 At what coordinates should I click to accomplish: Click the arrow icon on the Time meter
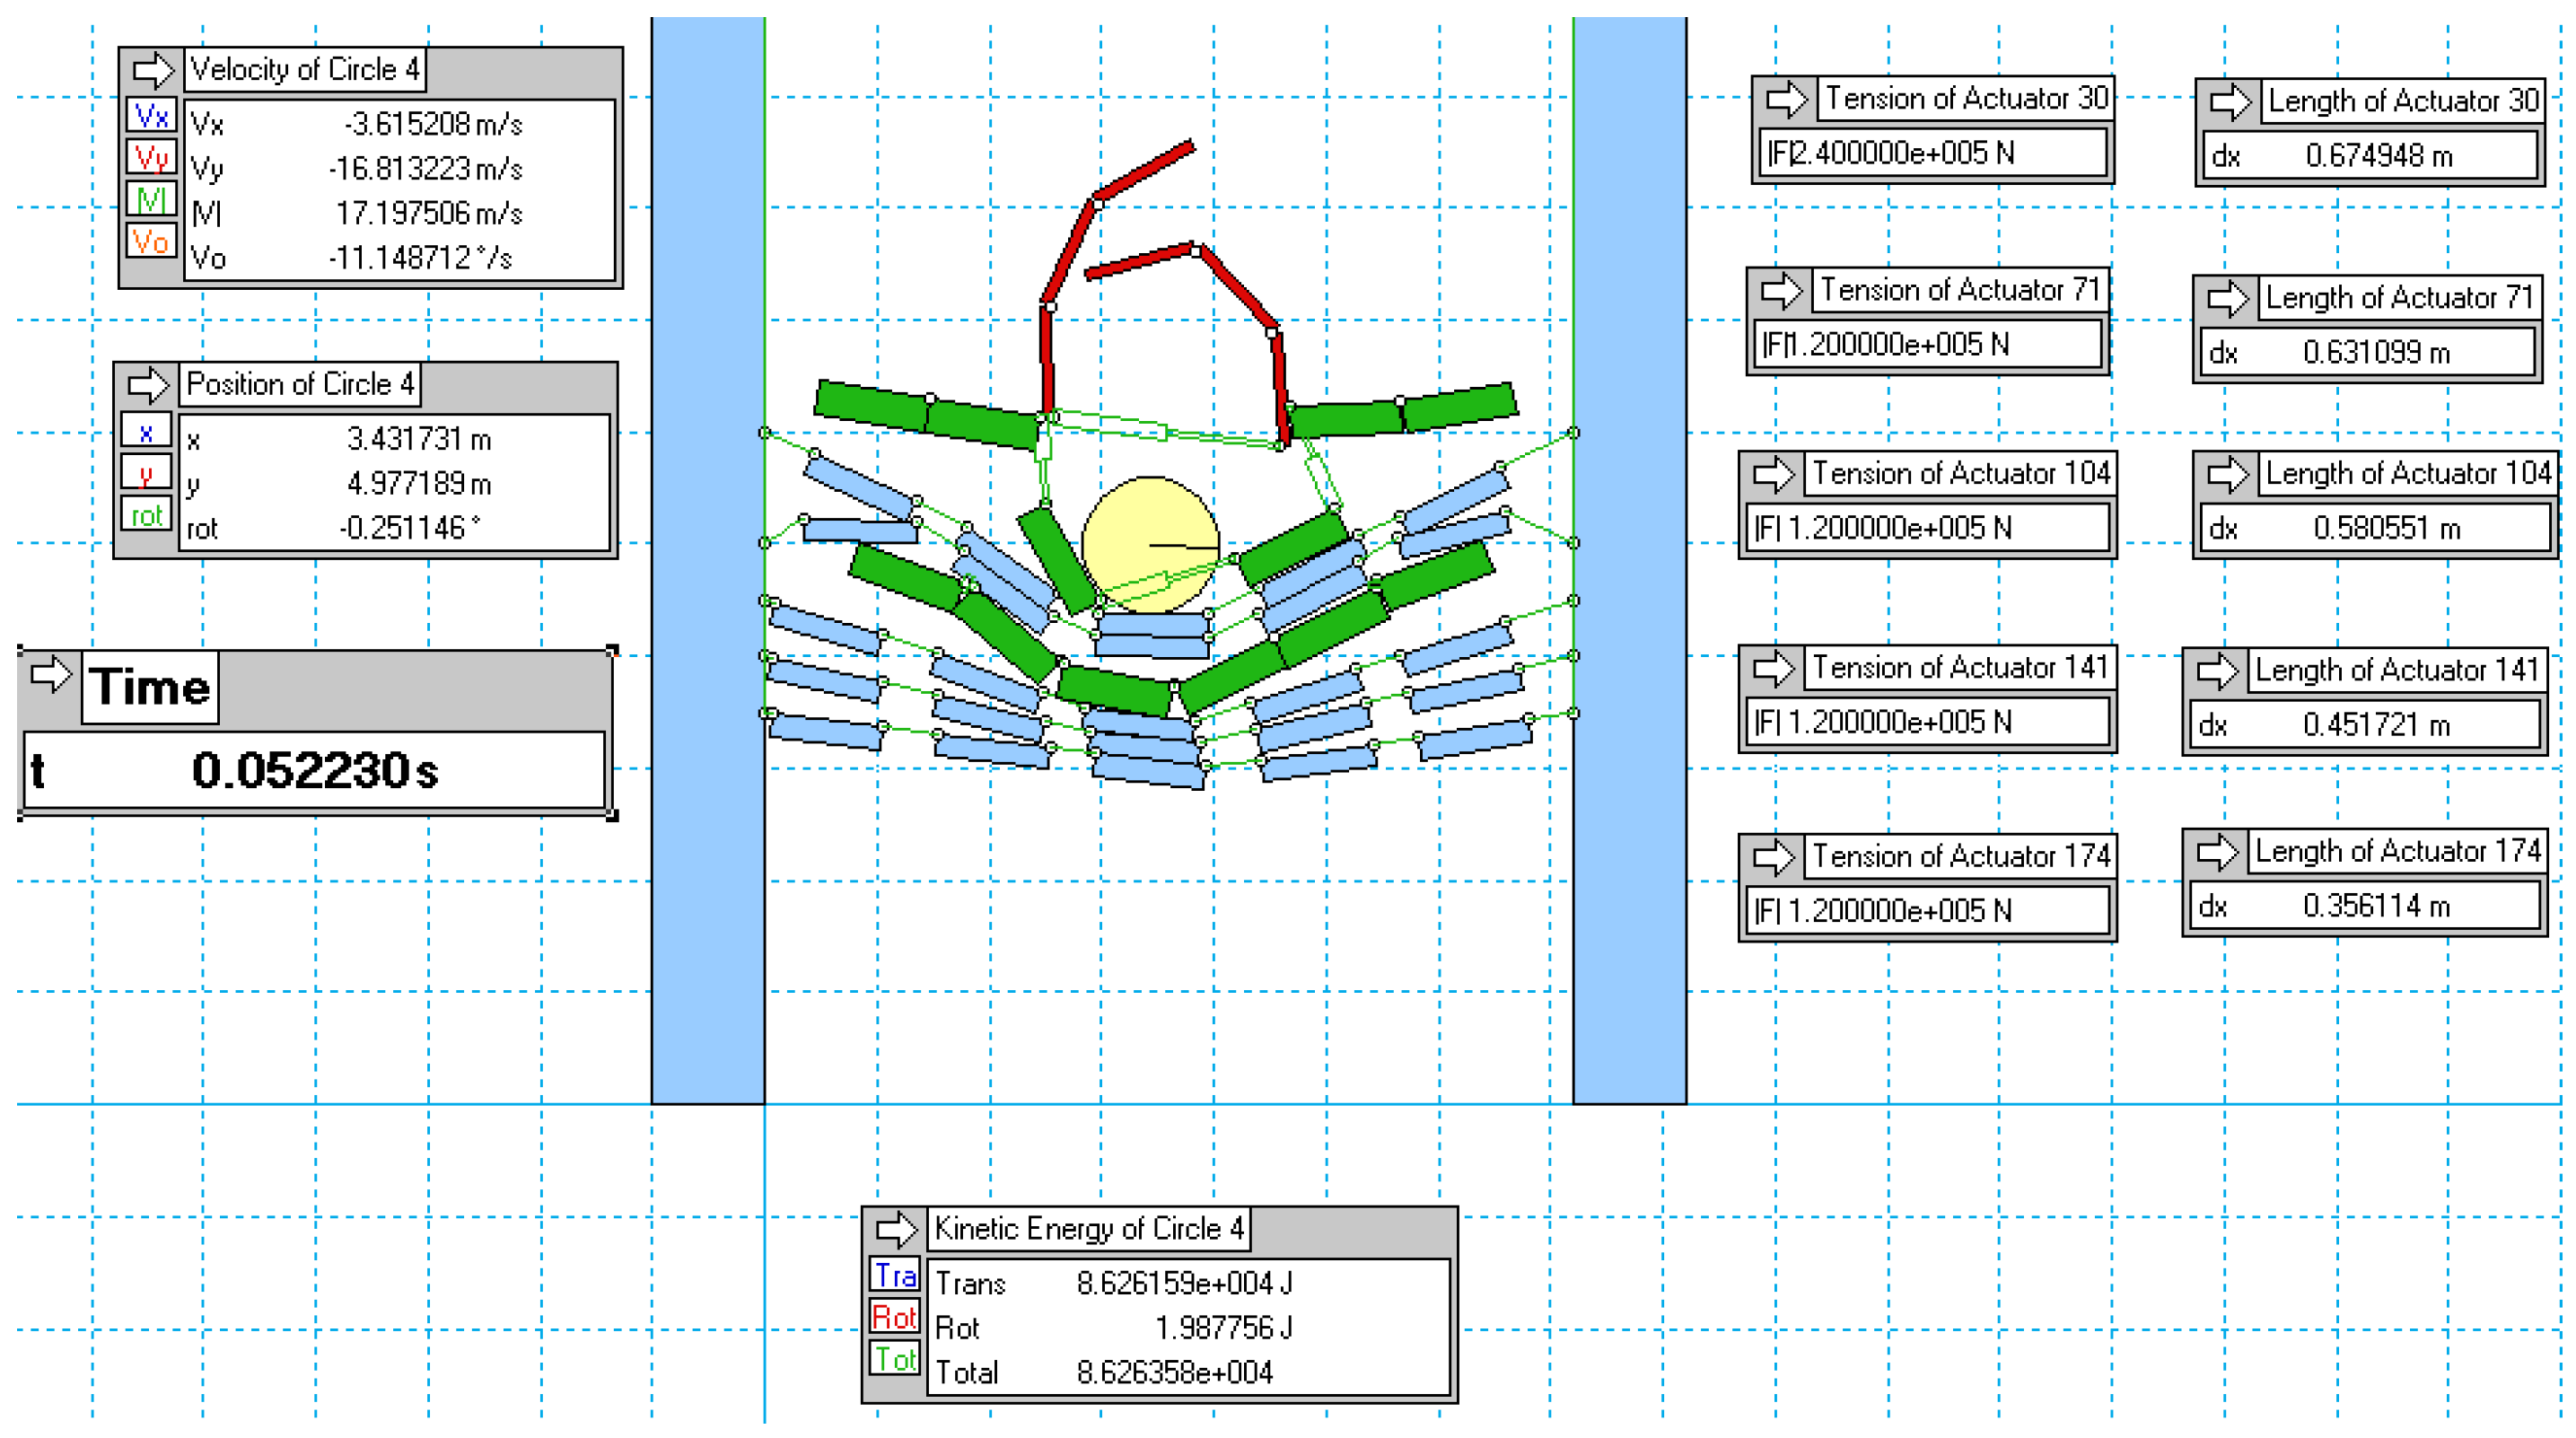coord(50,674)
